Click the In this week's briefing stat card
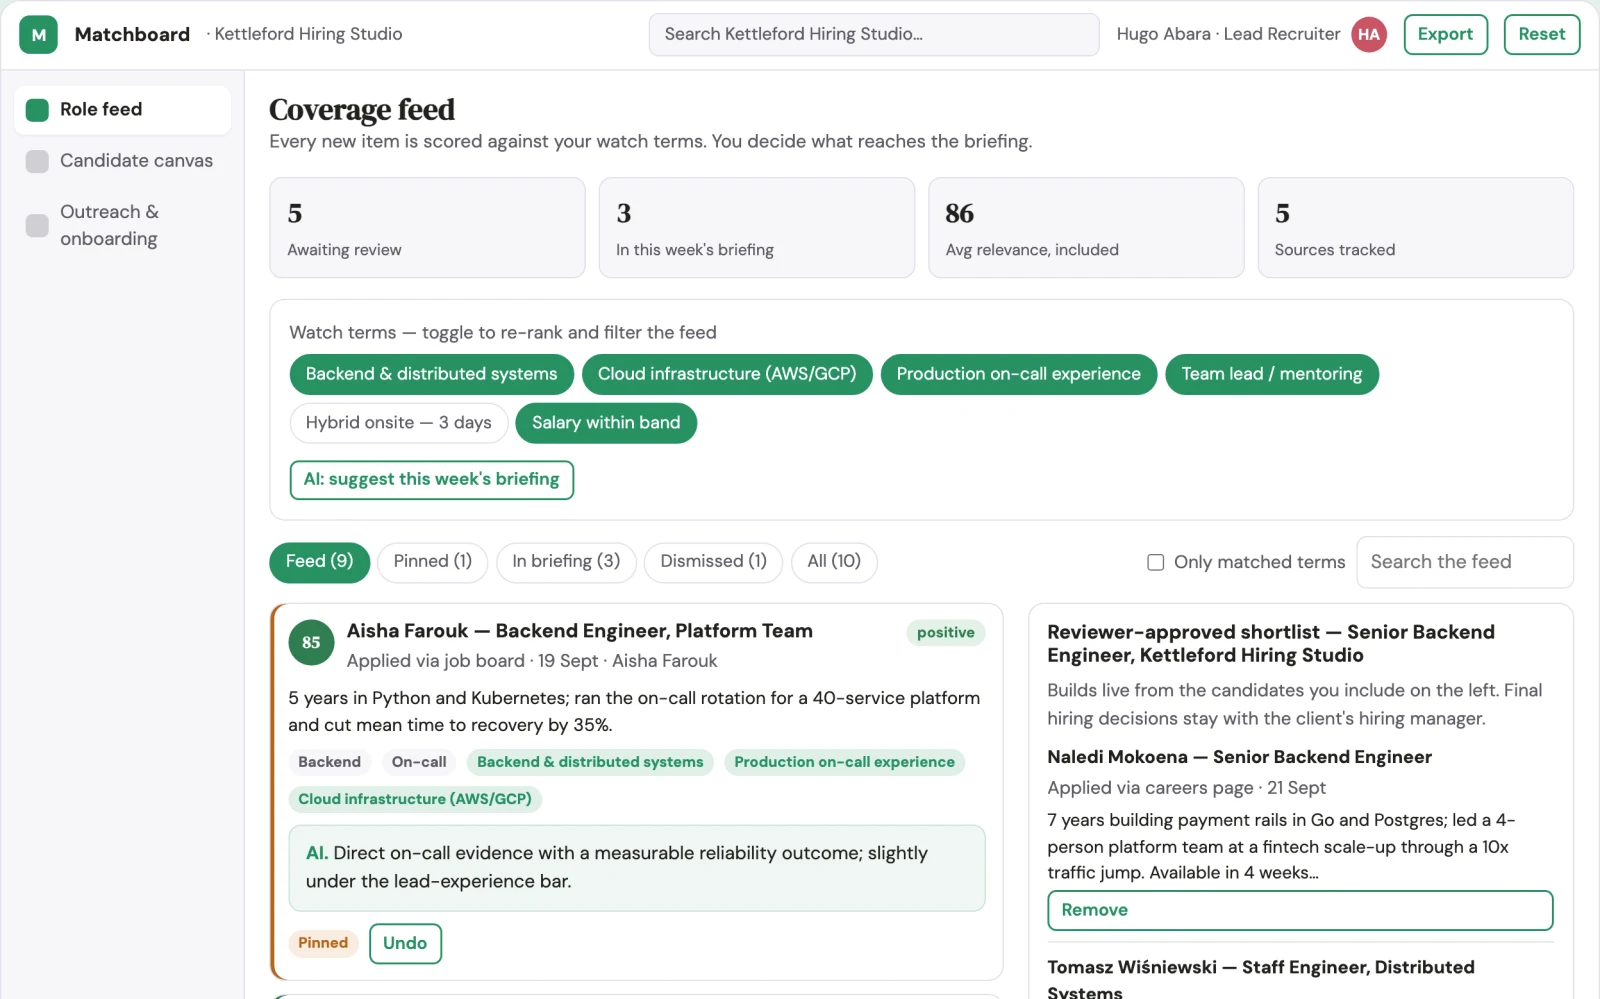The image size is (1600, 999). [x=757, y=228]
